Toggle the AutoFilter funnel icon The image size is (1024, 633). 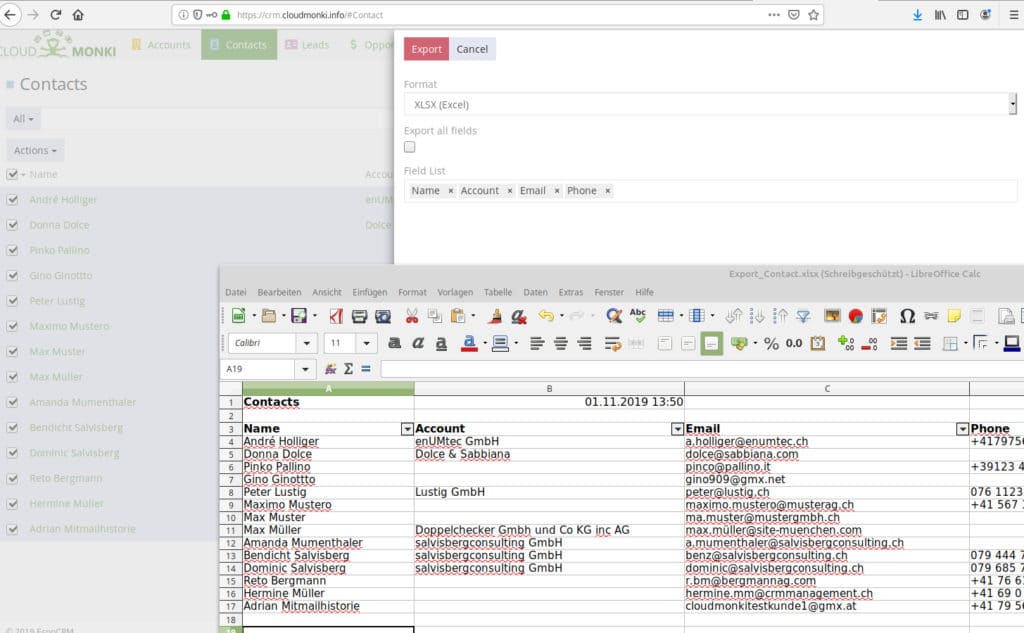[803, 316]
